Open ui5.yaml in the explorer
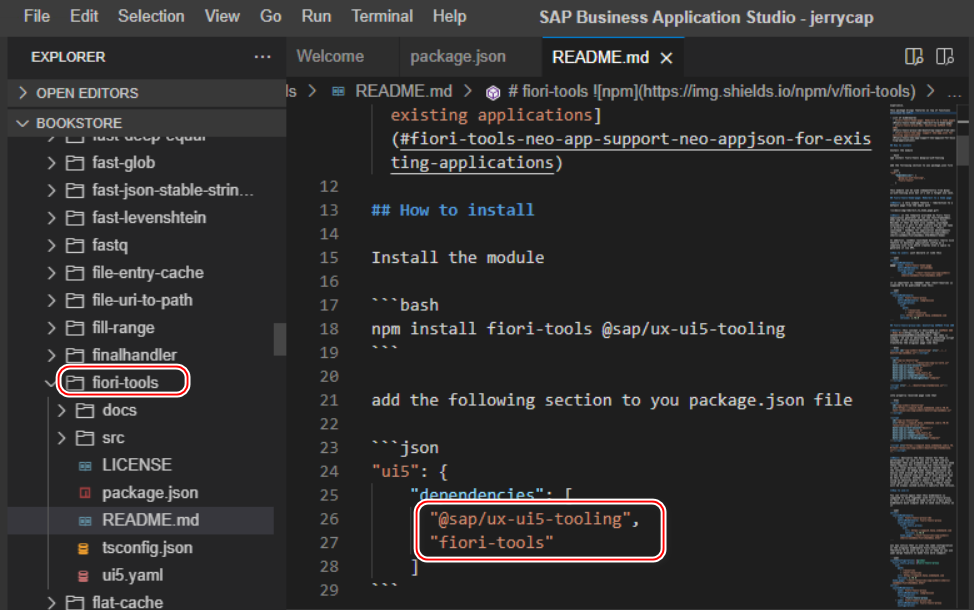 132,575
